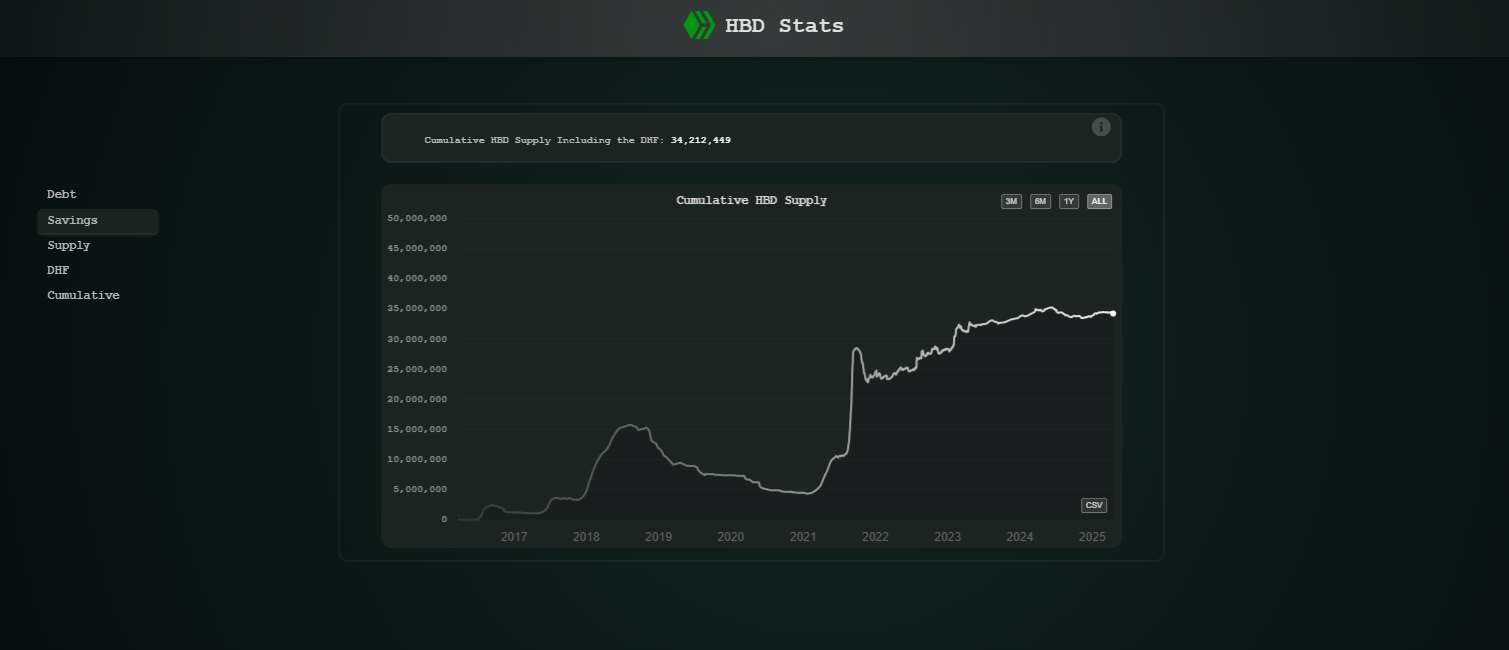1509x650 pixels.
Task: Click the 2021 x-axis label
Action: (x=803, y=537)
